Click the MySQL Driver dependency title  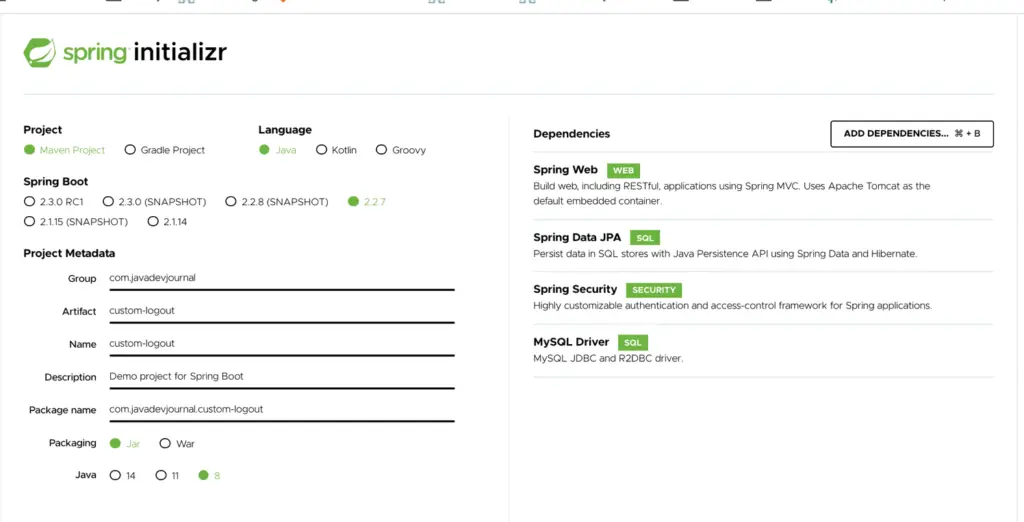coord(571,342)
